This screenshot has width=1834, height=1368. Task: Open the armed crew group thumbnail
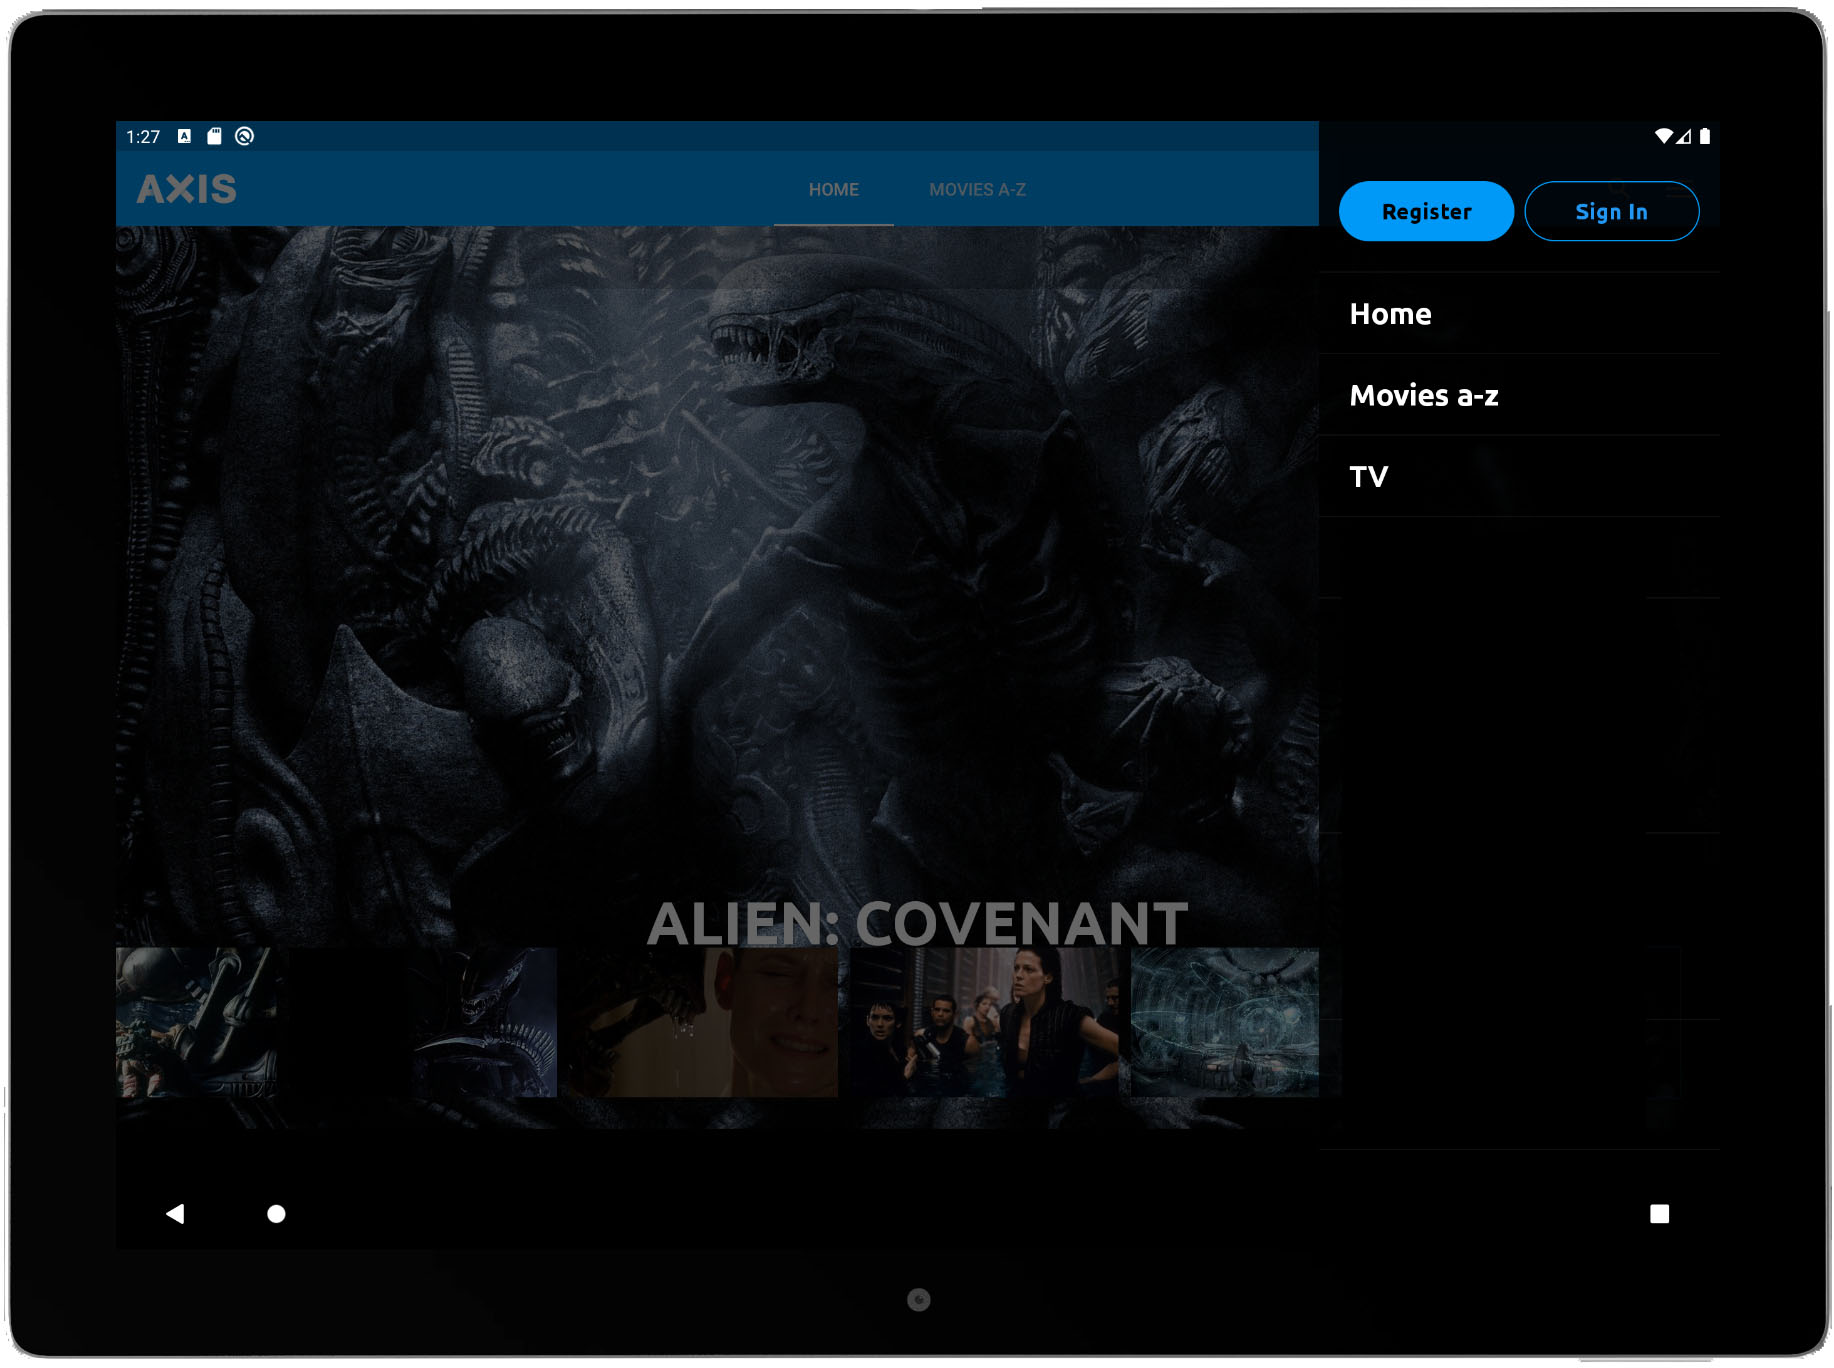pos(985,1022)
